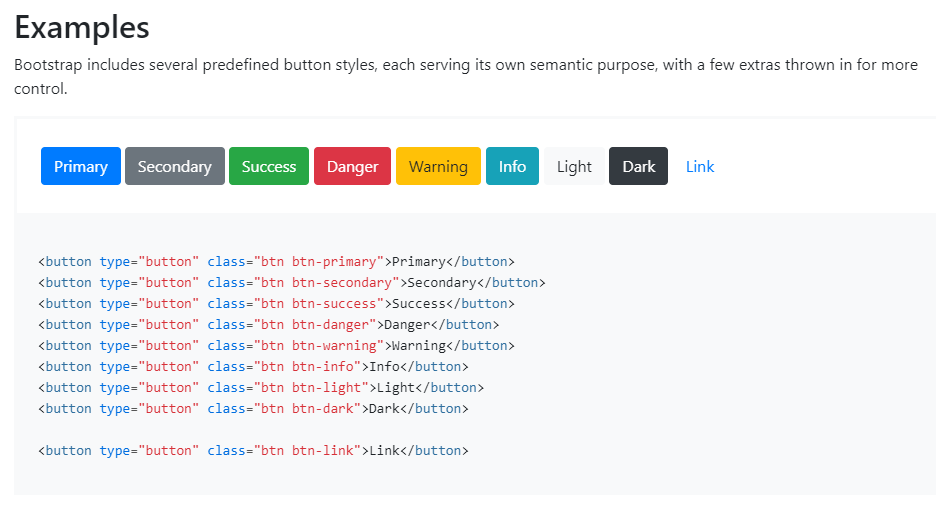Follow the blue Link text button
Viewport: 936px width, 509px height.
[700, 166]
